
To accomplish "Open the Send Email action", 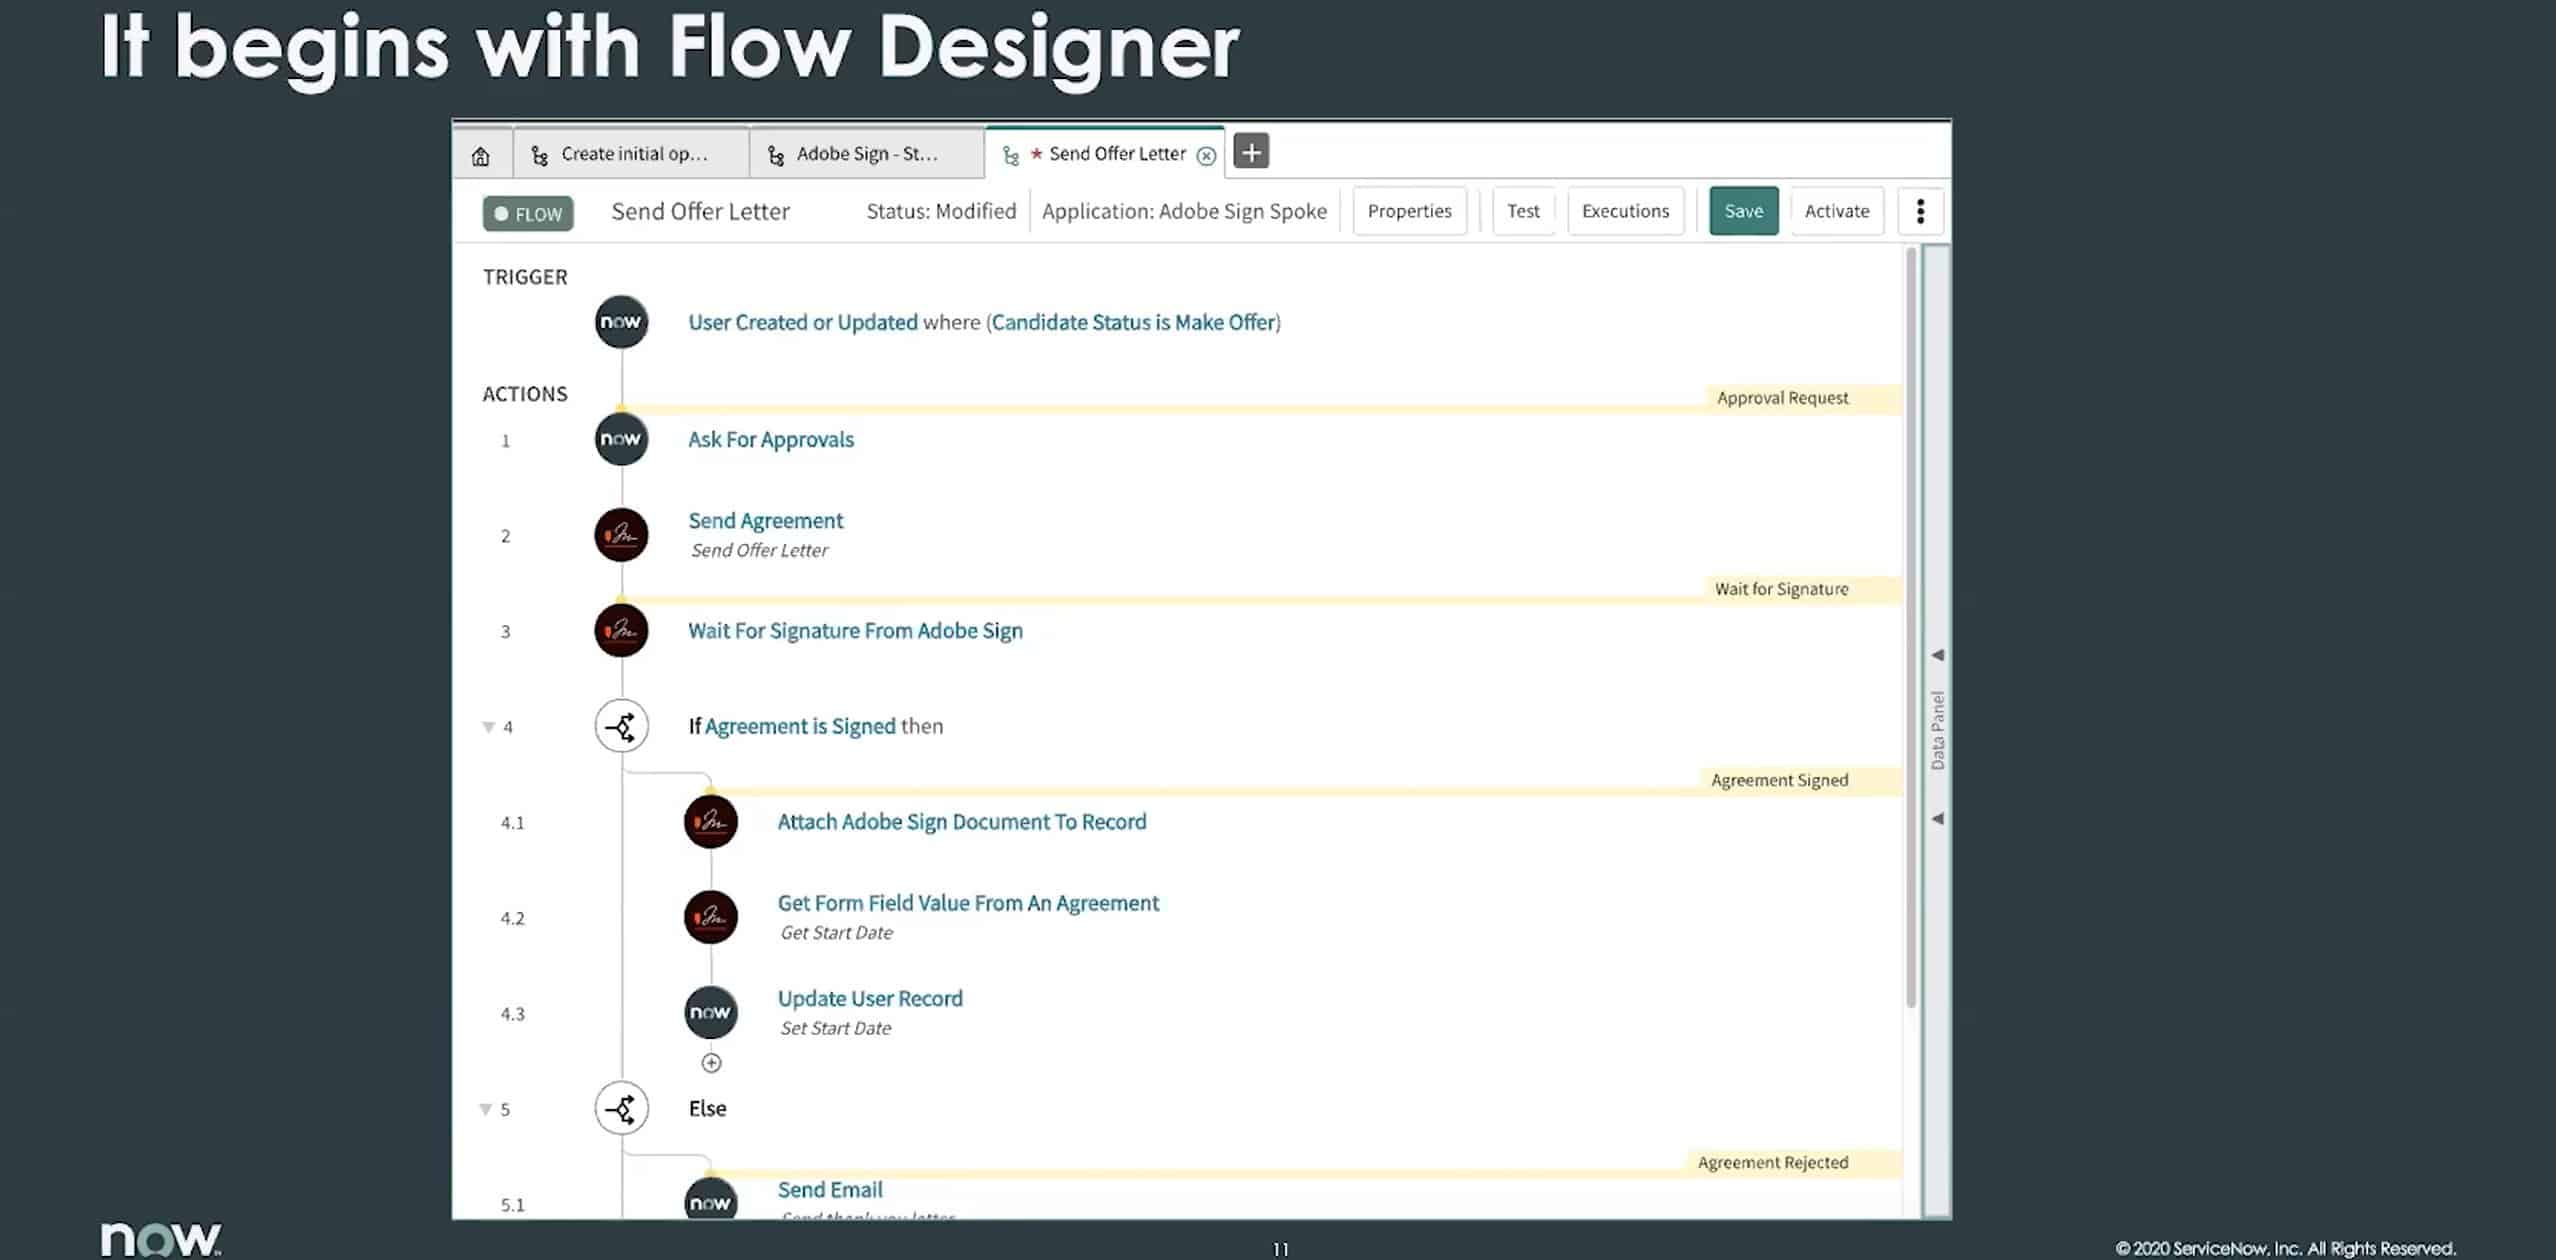I will click(830, 1189).
